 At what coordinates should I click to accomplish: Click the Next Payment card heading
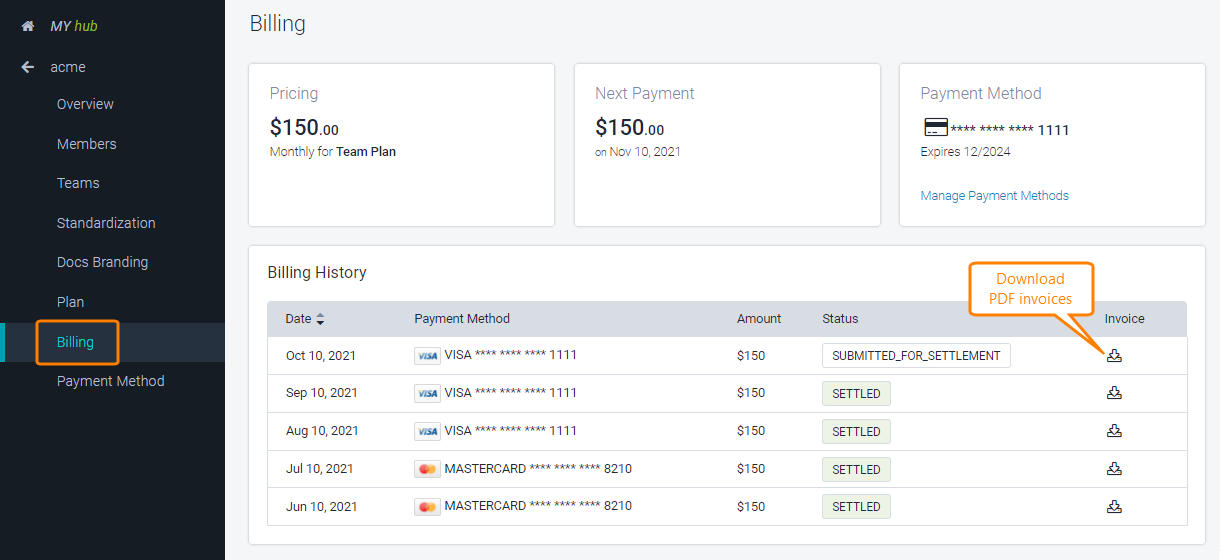[645, 93]
